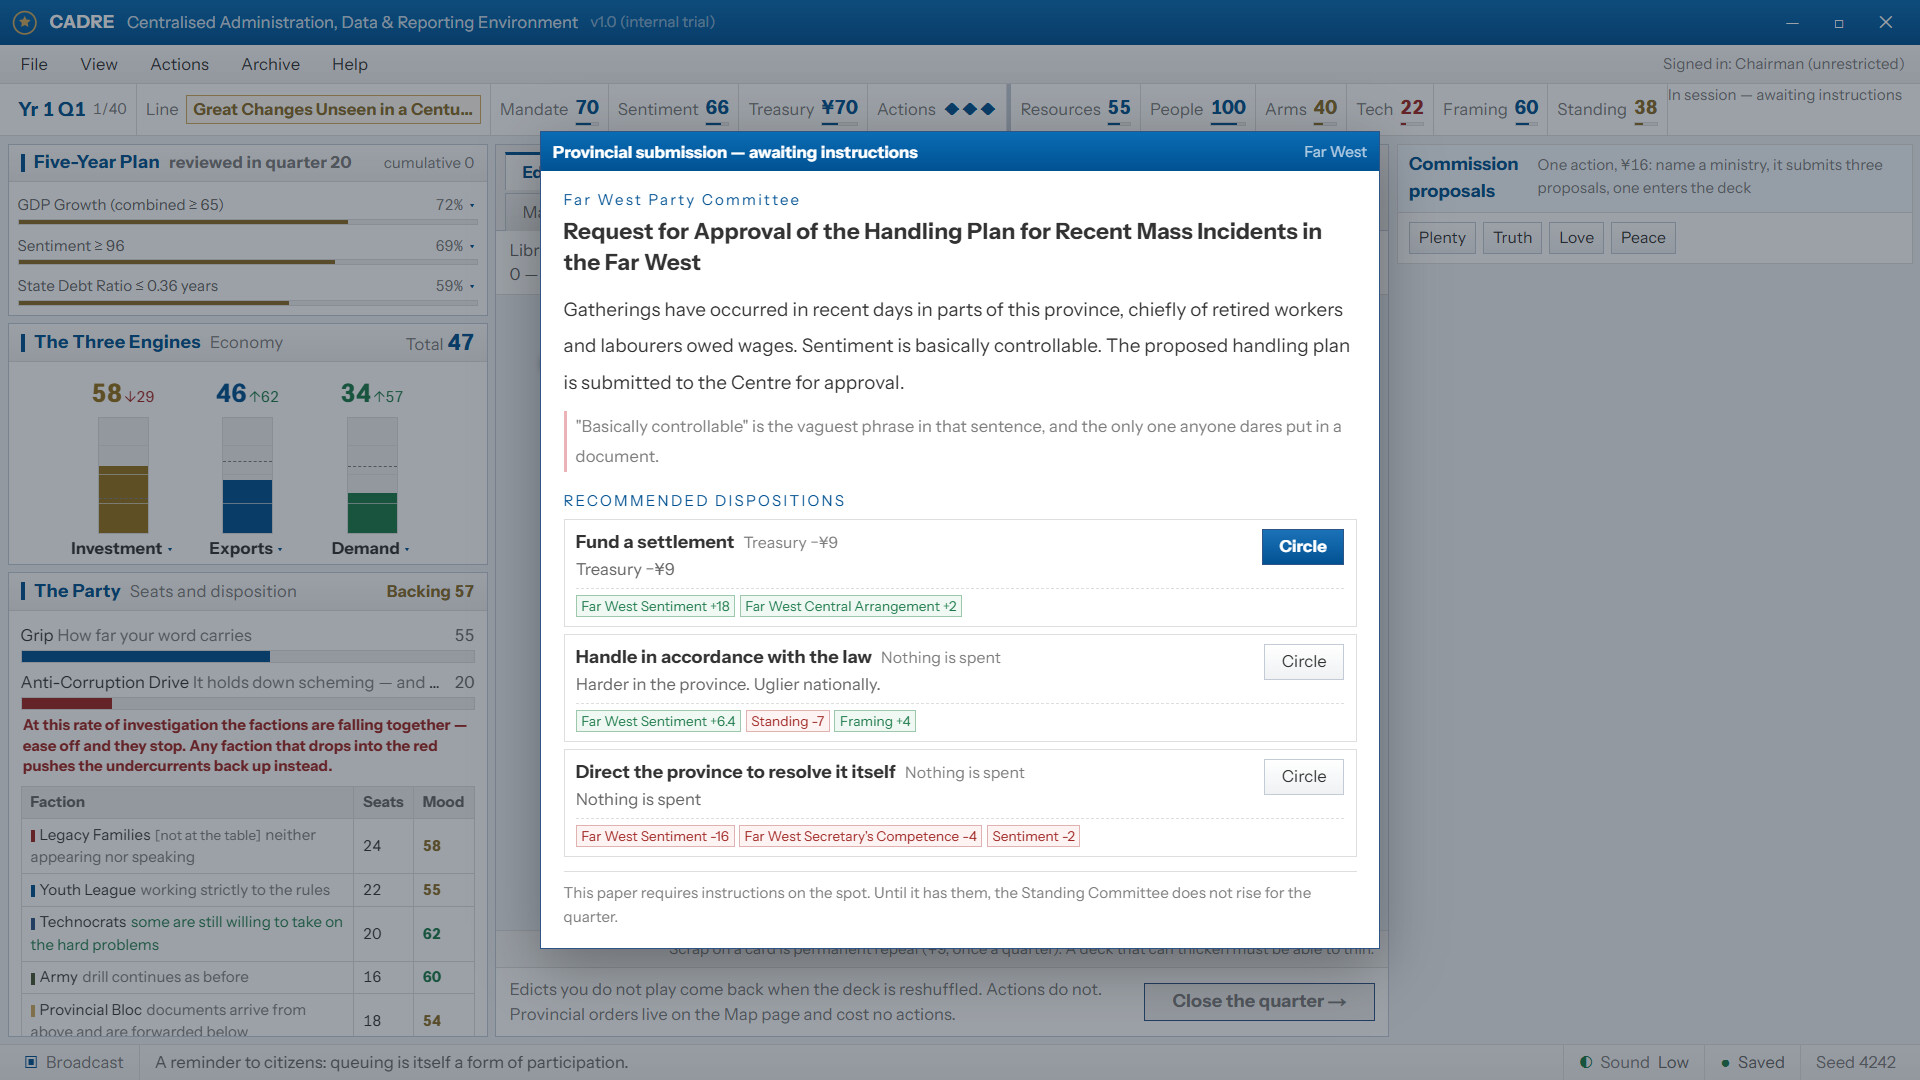Click the 'Sentiment -2' effect tag
This screenshot has height=1080, width=1920.
pos(1033,836)
